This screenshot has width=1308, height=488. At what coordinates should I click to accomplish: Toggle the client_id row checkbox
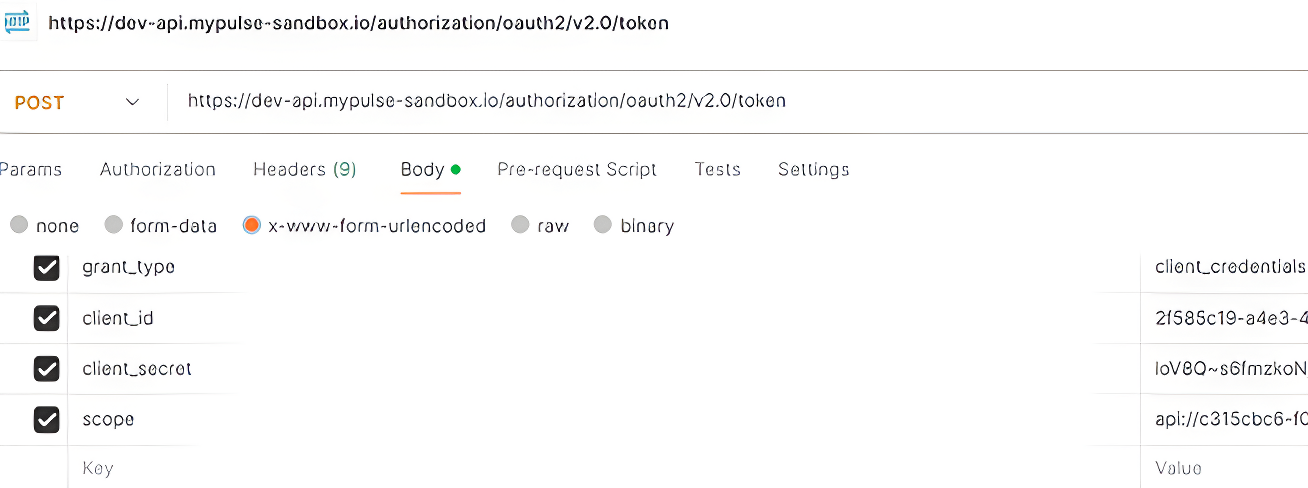[46, 318]
